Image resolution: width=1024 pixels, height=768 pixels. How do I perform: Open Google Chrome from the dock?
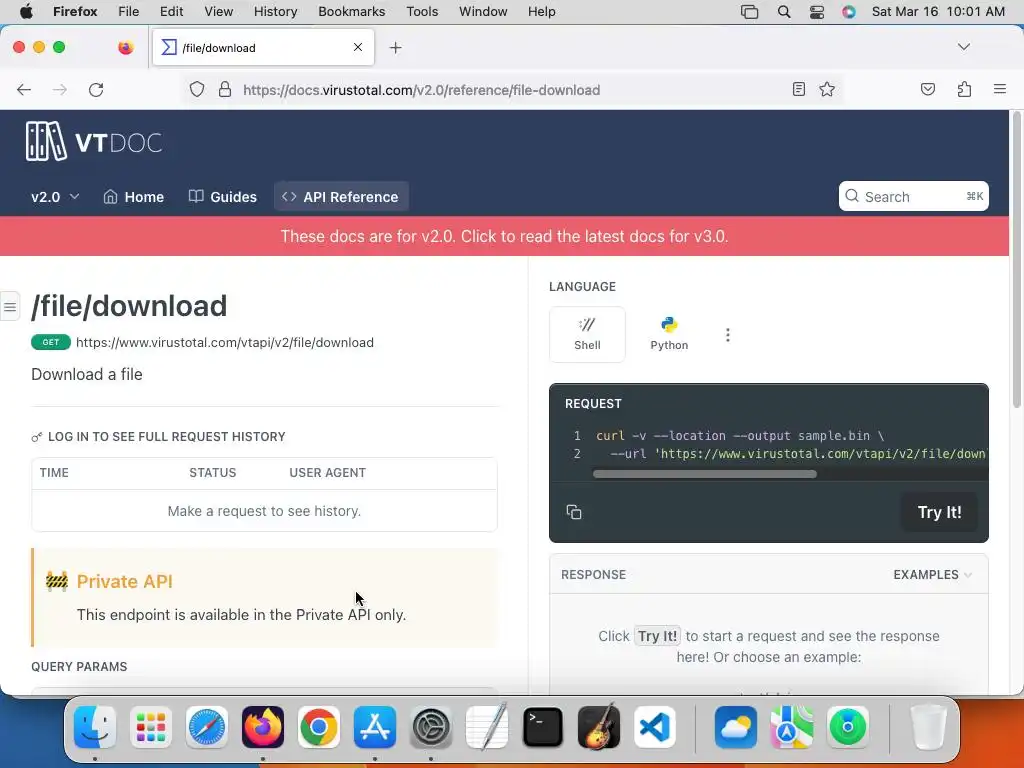point(319,727)
